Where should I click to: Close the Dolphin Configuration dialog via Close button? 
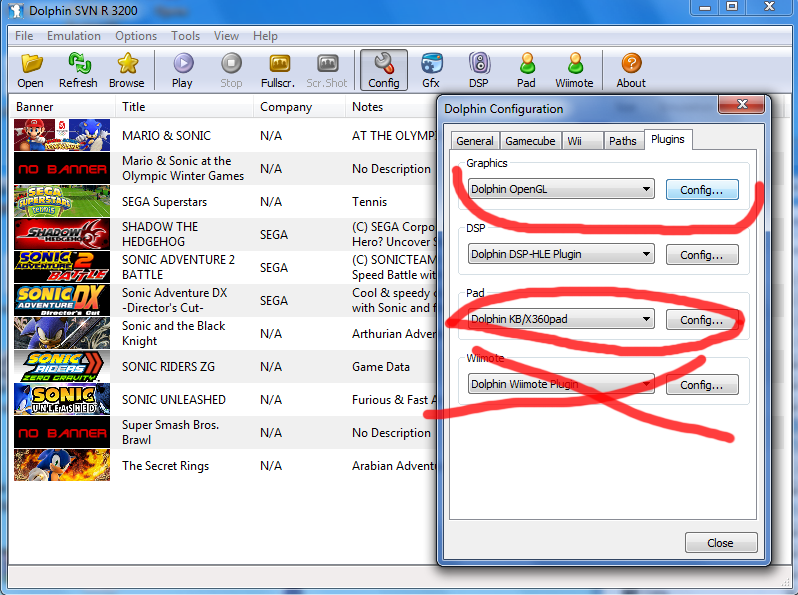point(721,543)
